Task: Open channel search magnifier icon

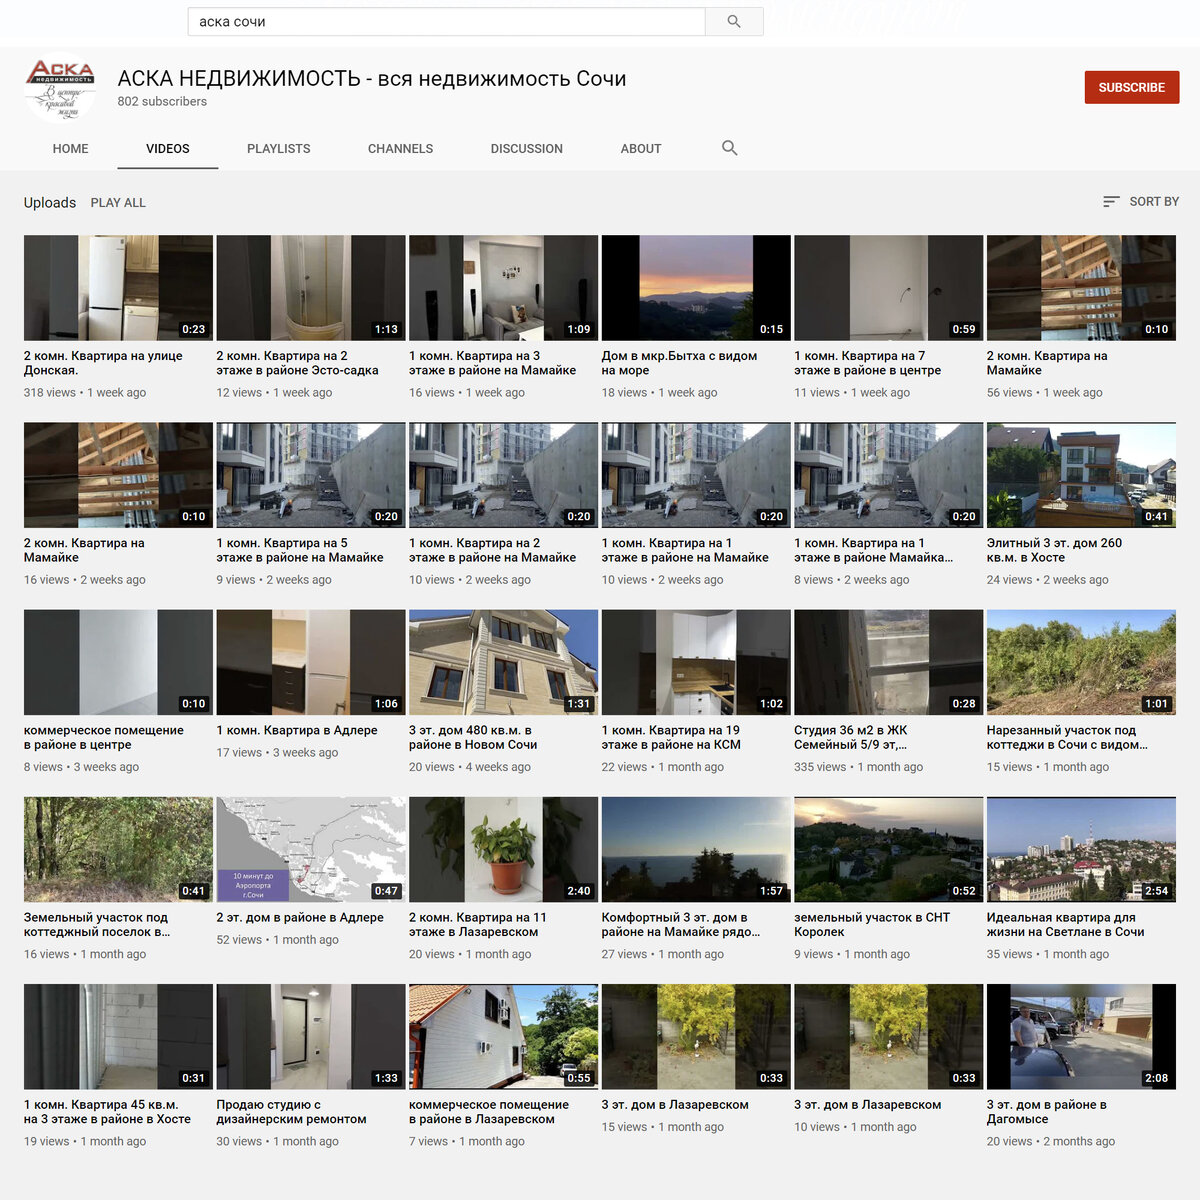Action: 730,148
